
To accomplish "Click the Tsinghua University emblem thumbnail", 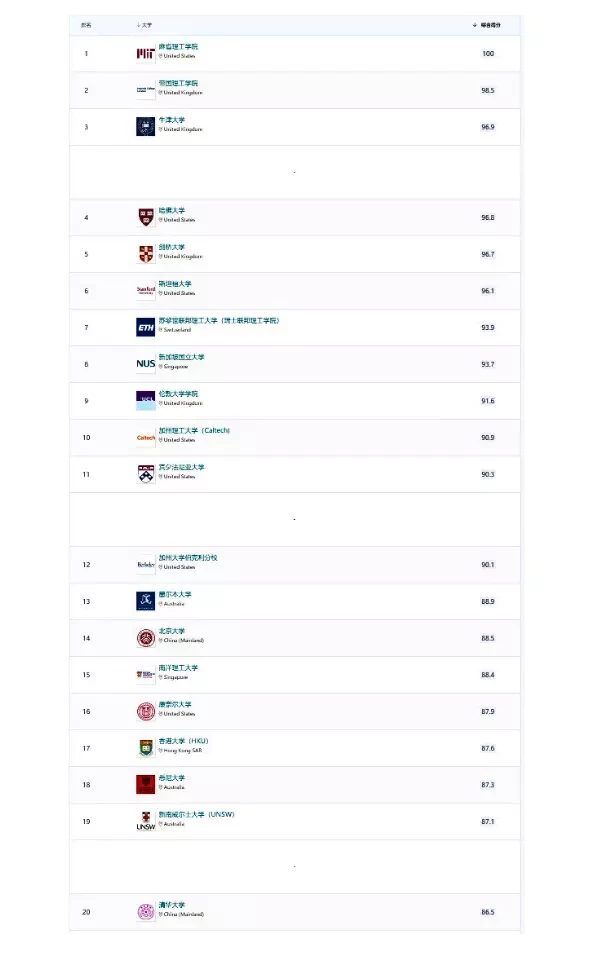I will coord(145,912).
